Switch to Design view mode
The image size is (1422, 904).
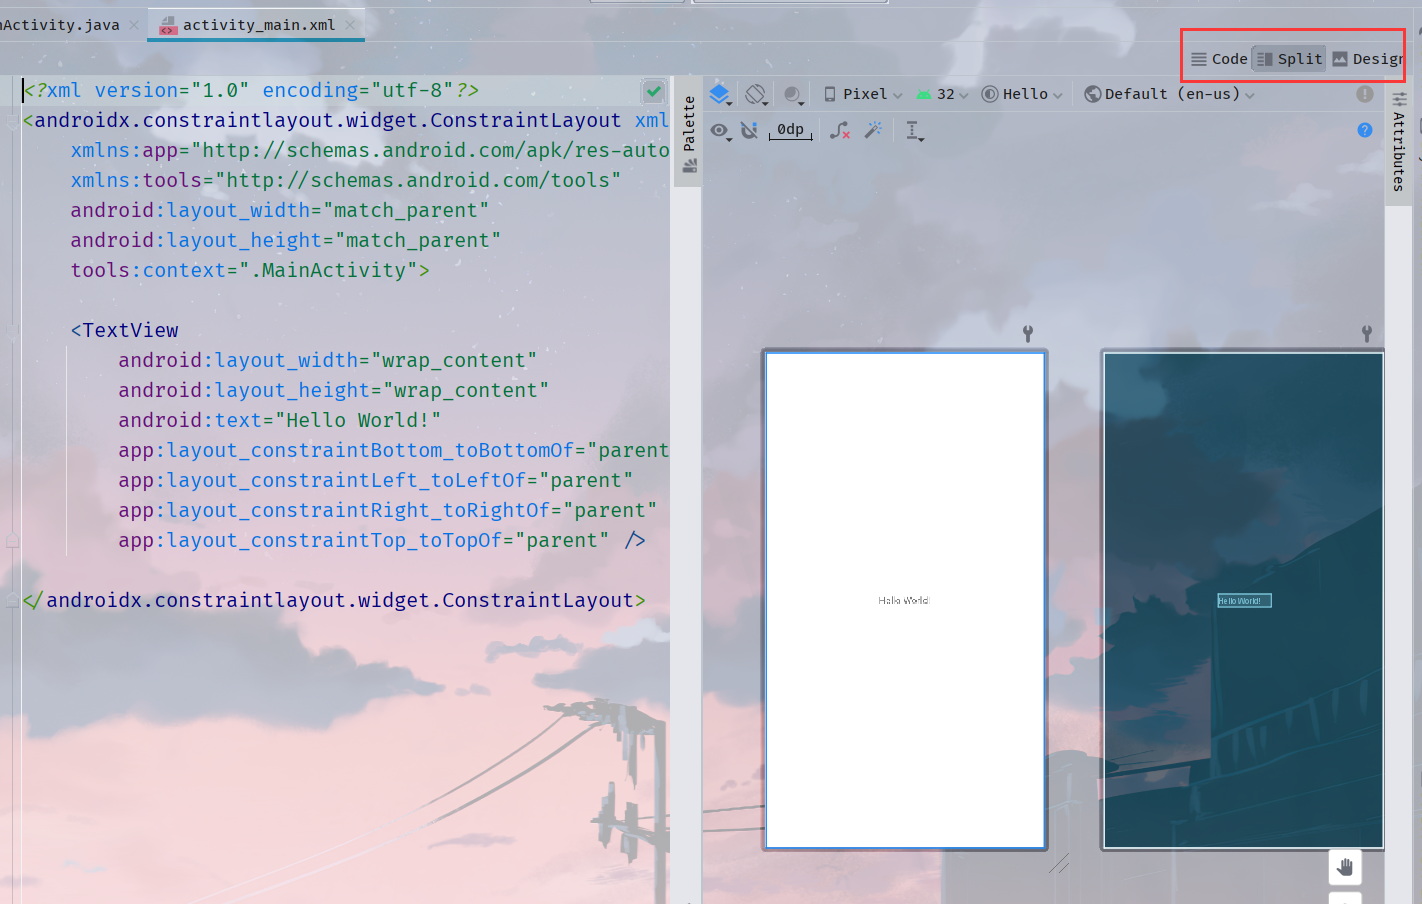(x=1367, y=59)
